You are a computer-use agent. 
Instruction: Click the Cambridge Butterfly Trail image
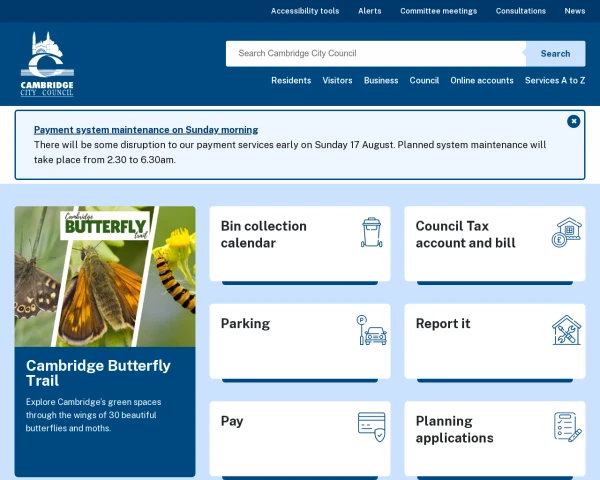click(105, 276)
